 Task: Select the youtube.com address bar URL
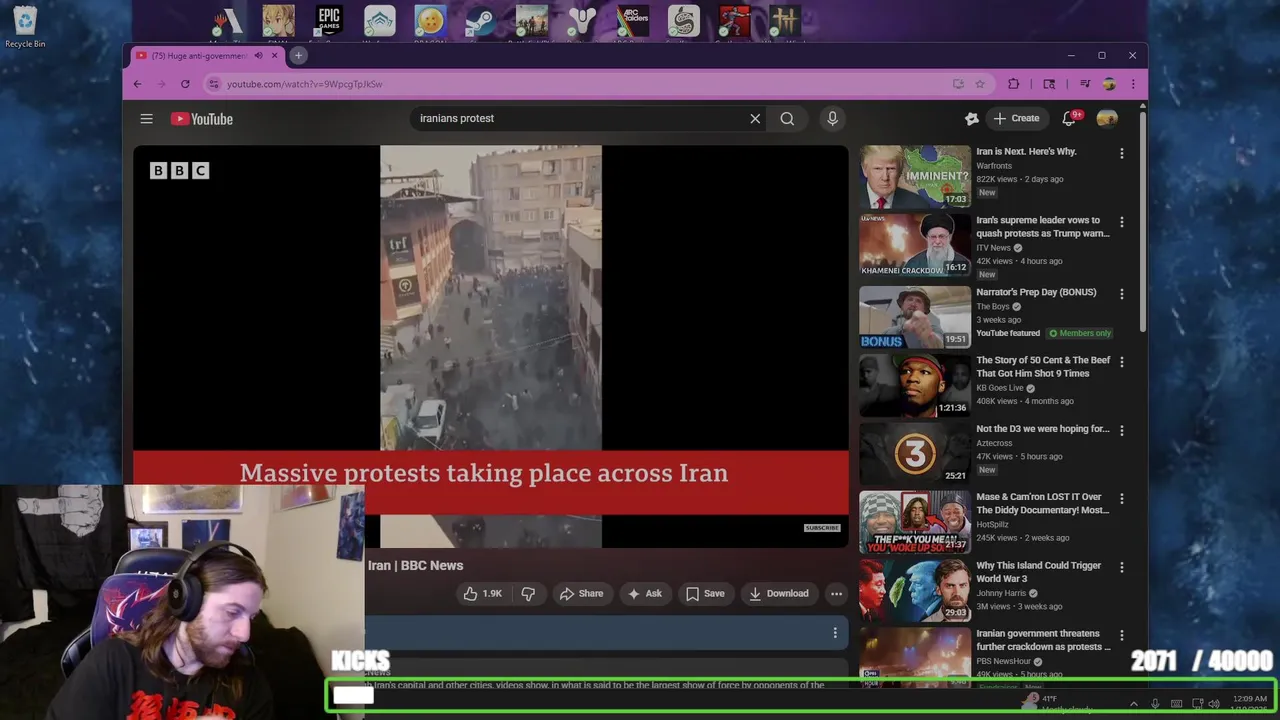[x=304, y=84]
